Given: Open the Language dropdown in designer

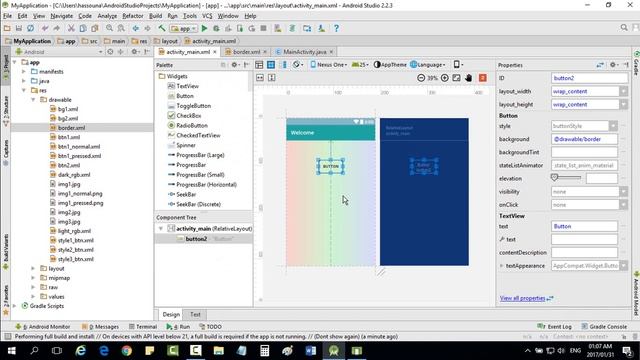Looking at the screenshot, I should [x=428, y=65].
